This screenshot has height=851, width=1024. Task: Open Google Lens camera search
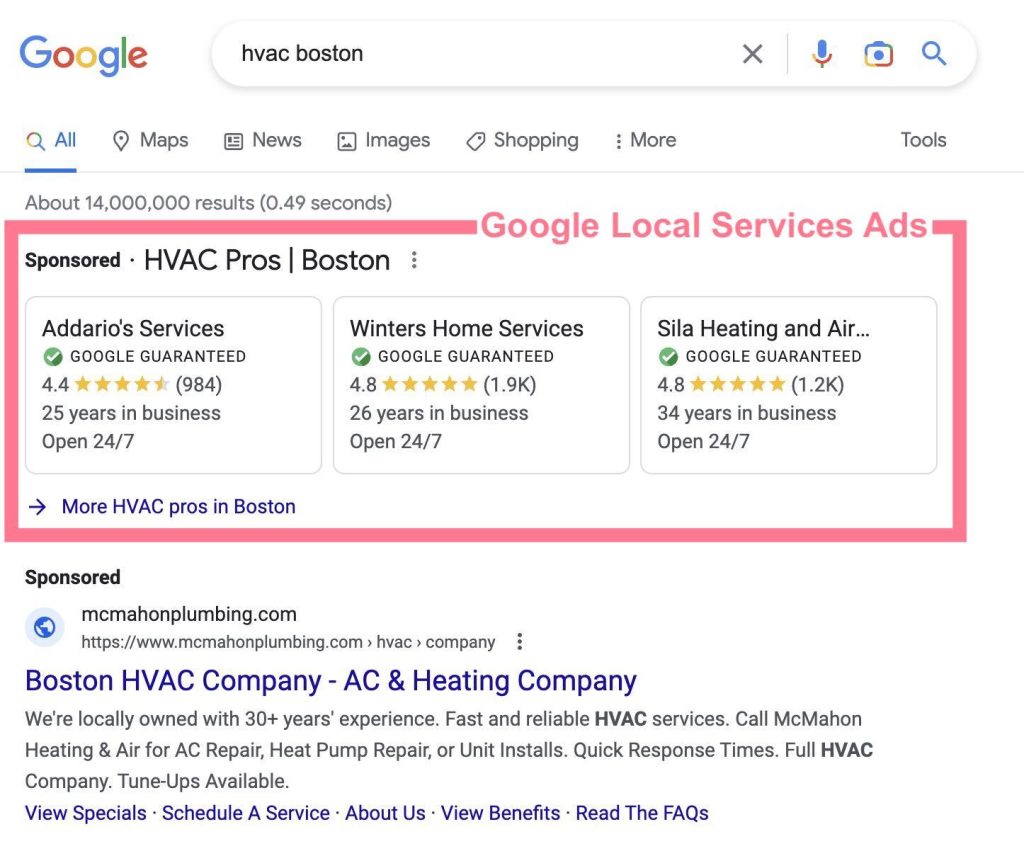click(x=878, y=54)
